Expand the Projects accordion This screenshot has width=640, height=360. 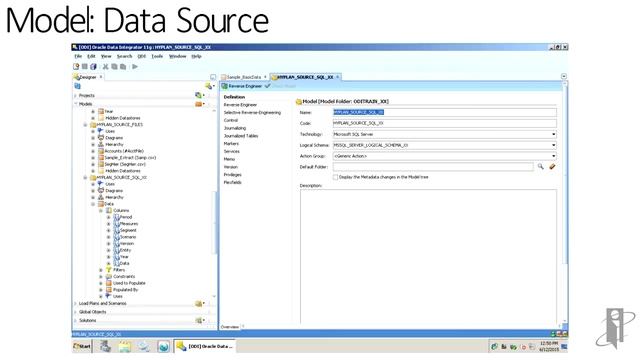click(76, 96)
